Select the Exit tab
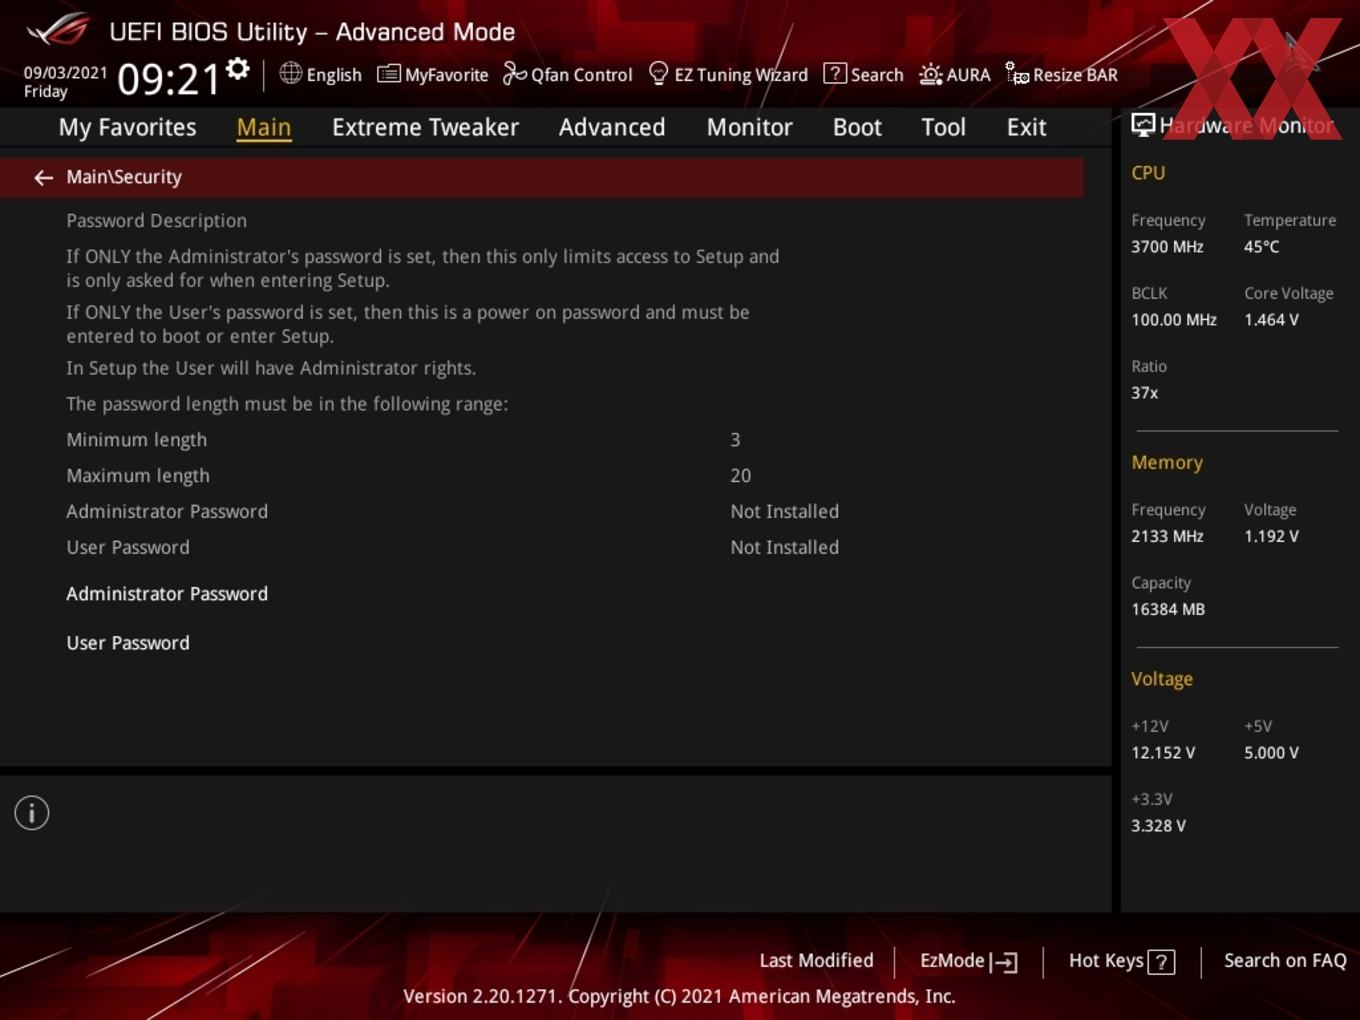Image resolution: width=1360 pixels, height=1020 pixels. (x=1026, y=127)
